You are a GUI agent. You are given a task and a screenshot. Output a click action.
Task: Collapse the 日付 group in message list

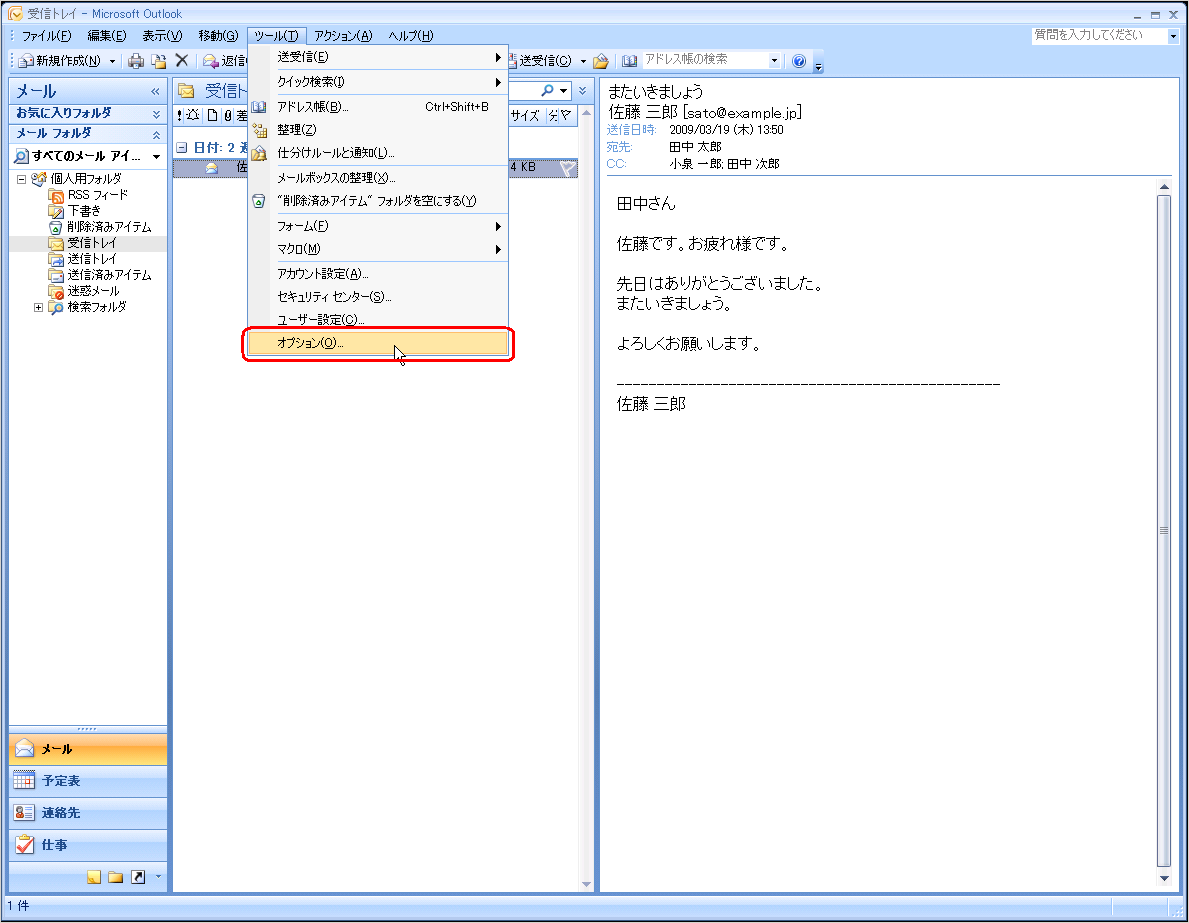pos(181,147)
